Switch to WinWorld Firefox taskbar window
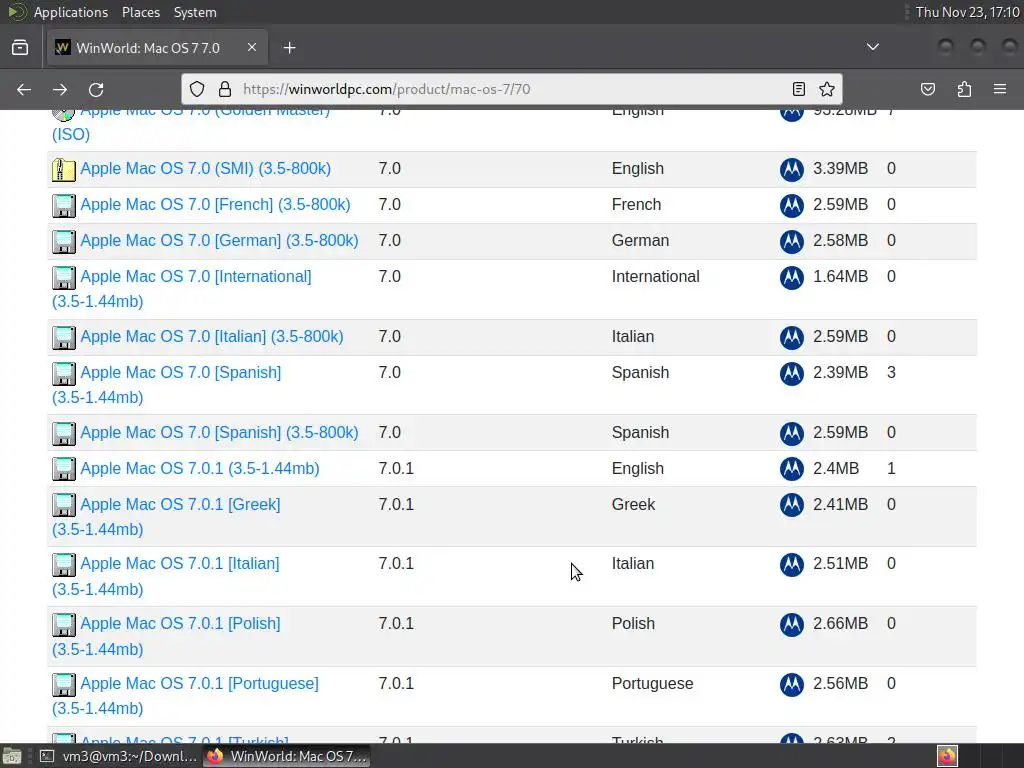1024x768 pixels. (x=286, y=756)
